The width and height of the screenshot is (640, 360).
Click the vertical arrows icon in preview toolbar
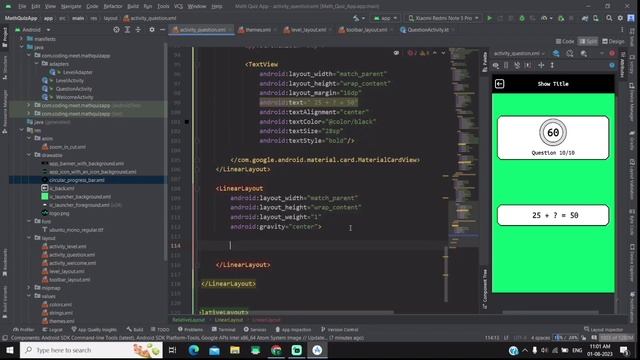552,65
